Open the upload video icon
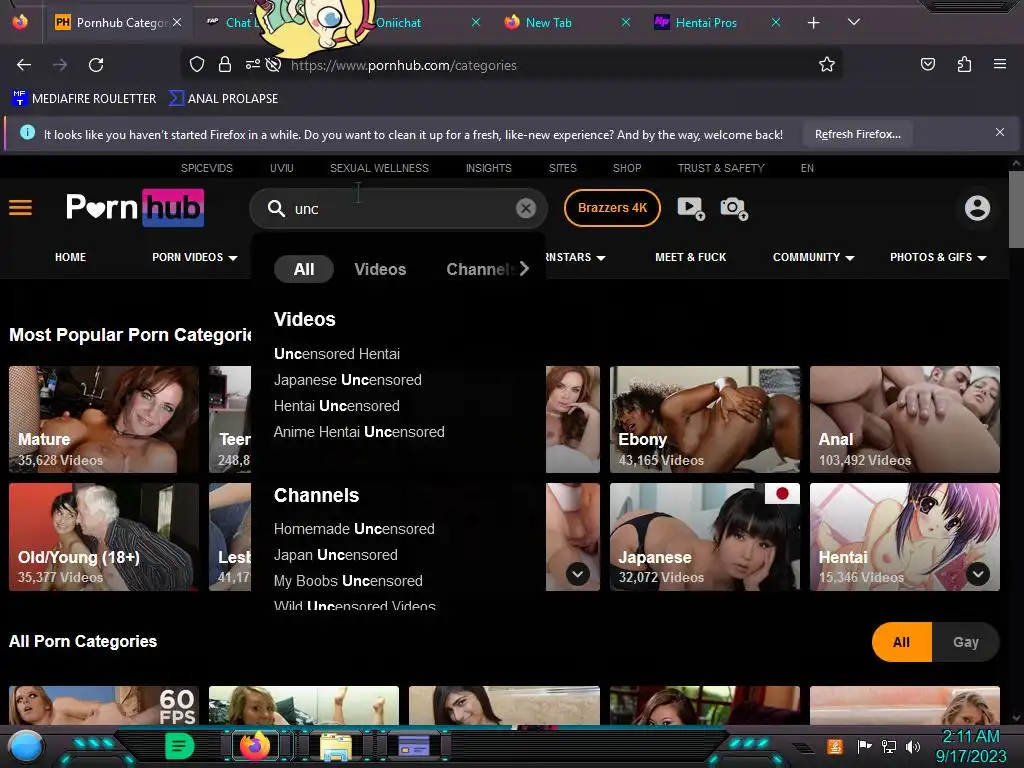 click(x=691, y=208)
